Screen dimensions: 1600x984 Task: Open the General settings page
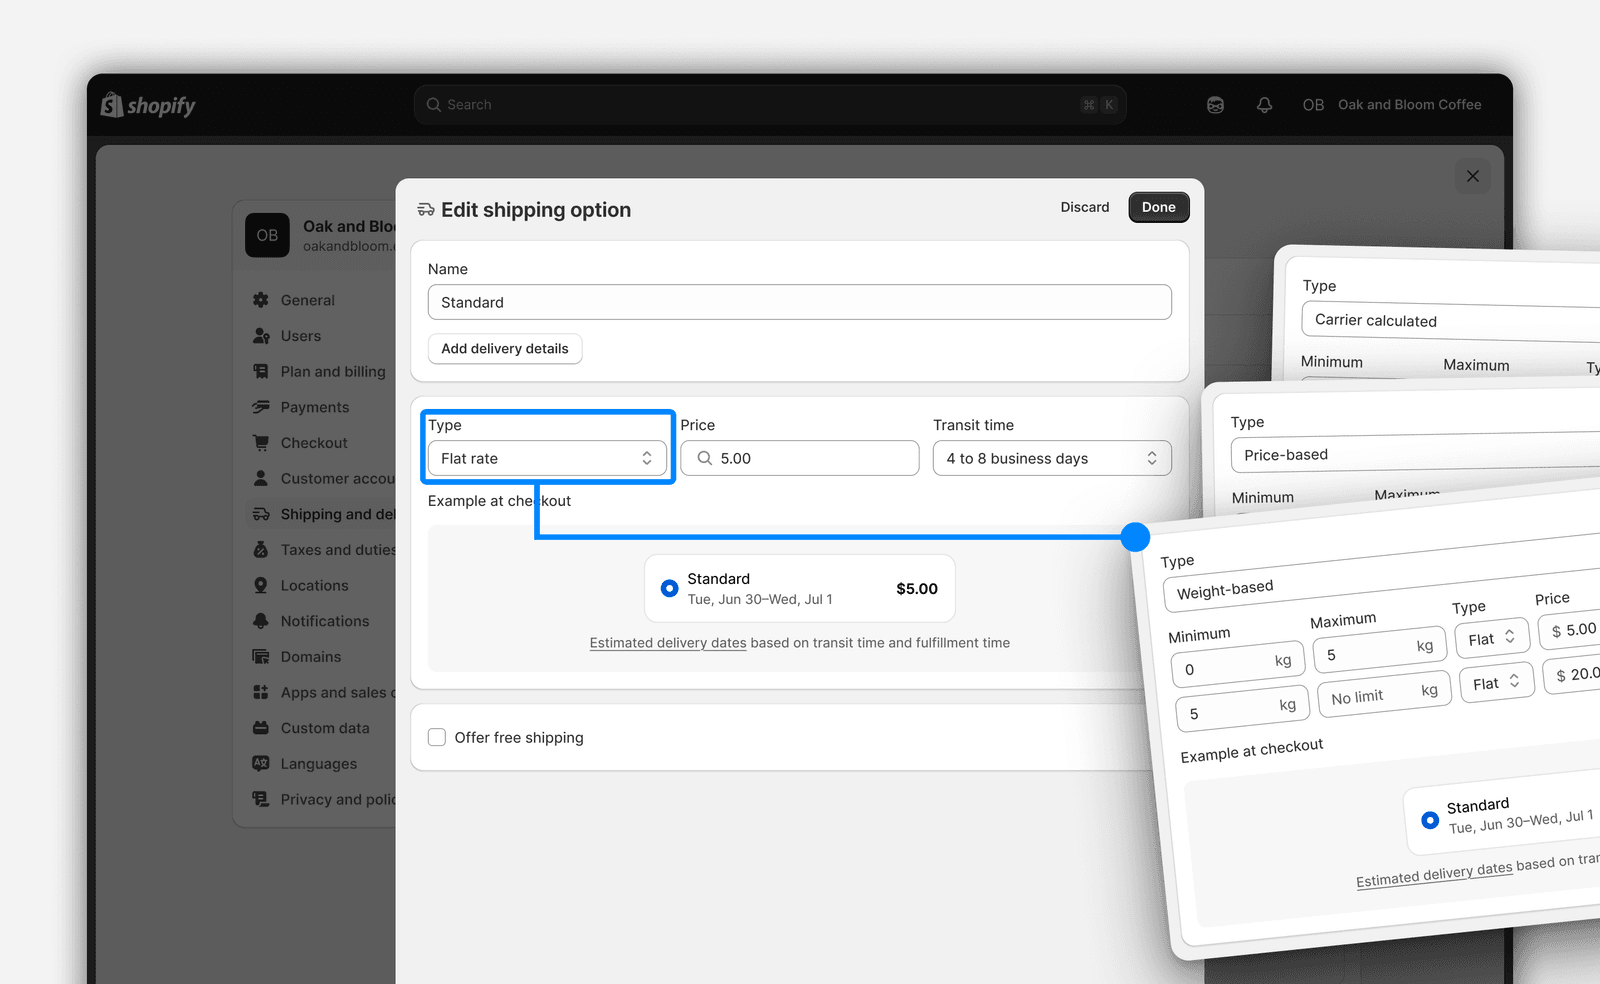click(308, 300)
